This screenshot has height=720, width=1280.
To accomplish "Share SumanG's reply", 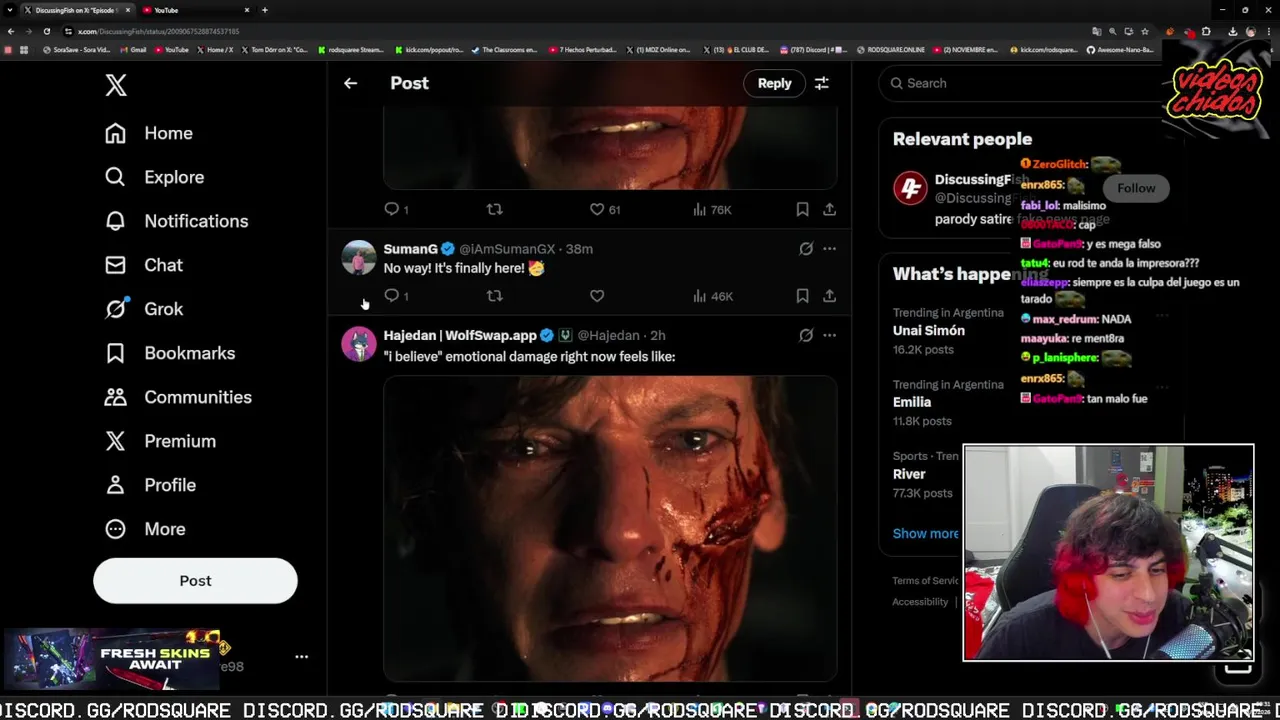I will click(829, 295).
